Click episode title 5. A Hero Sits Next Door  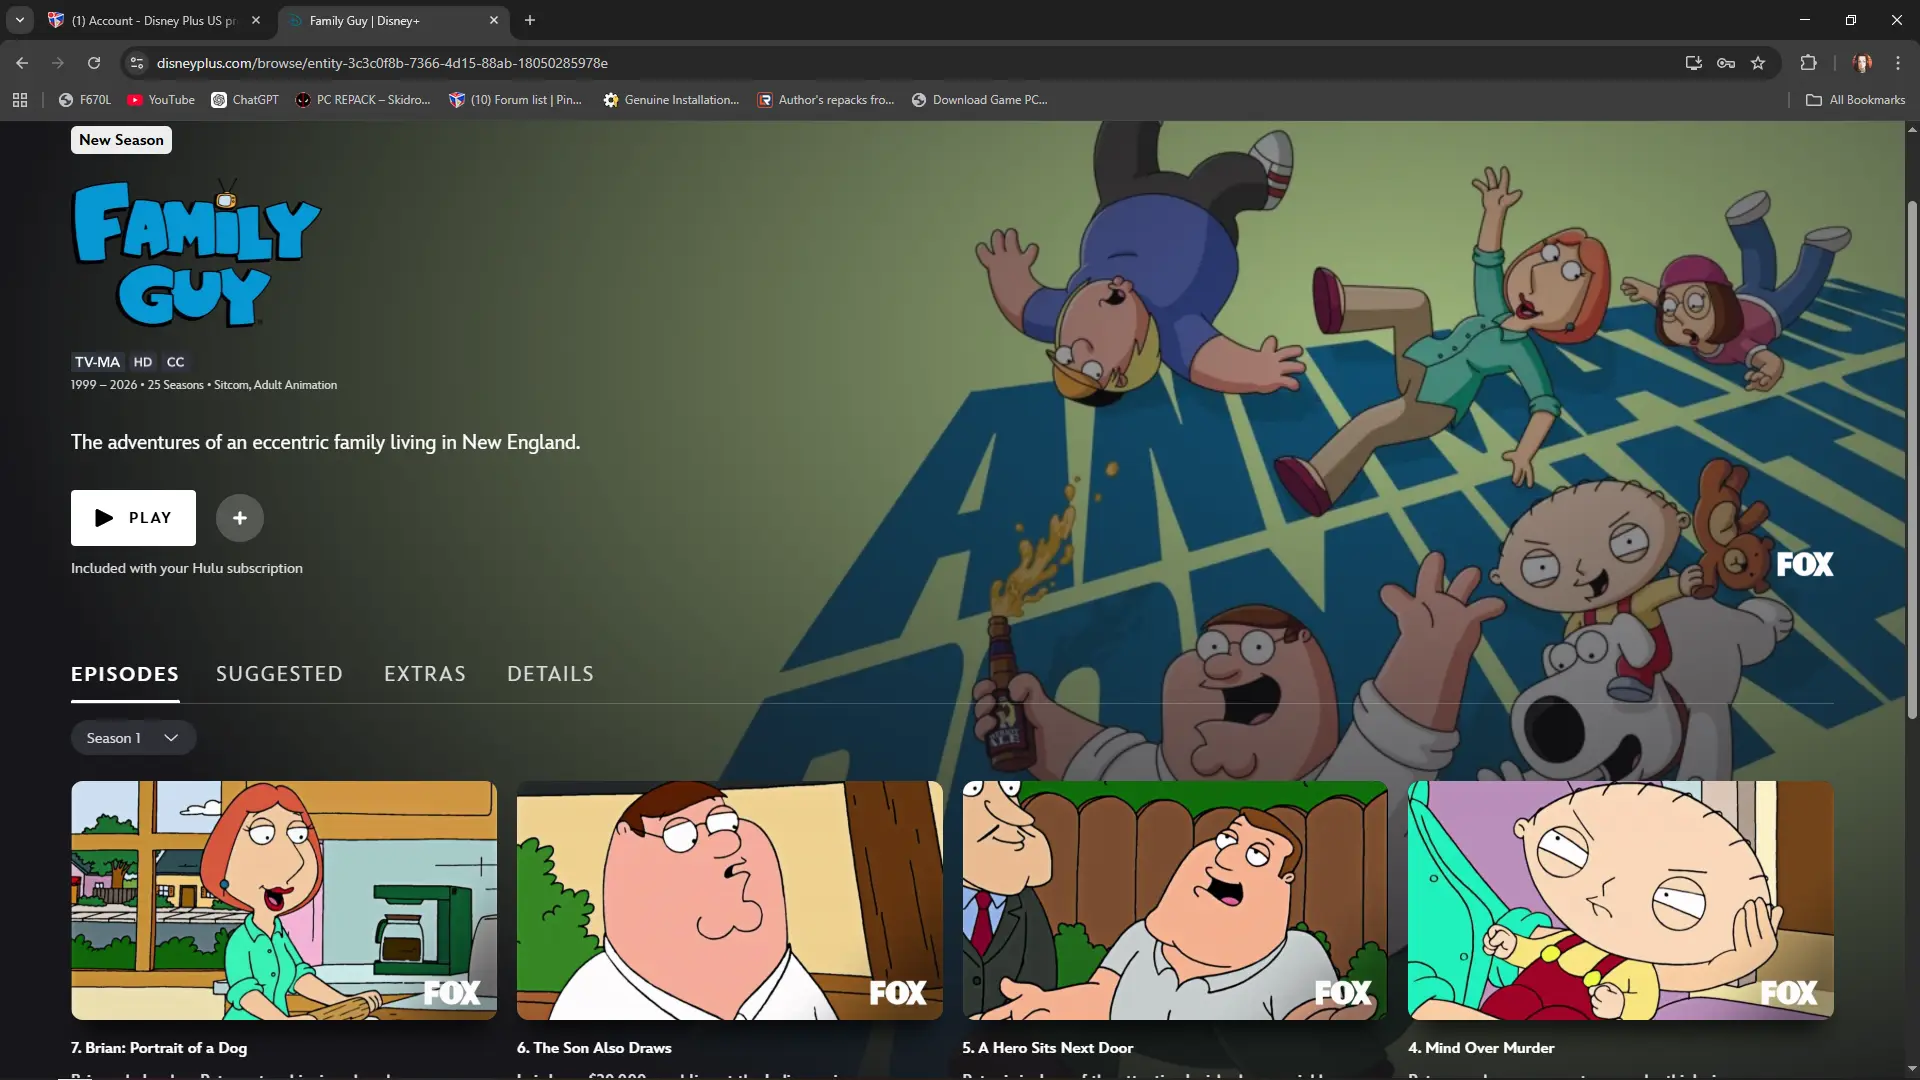(1048, 1048)
